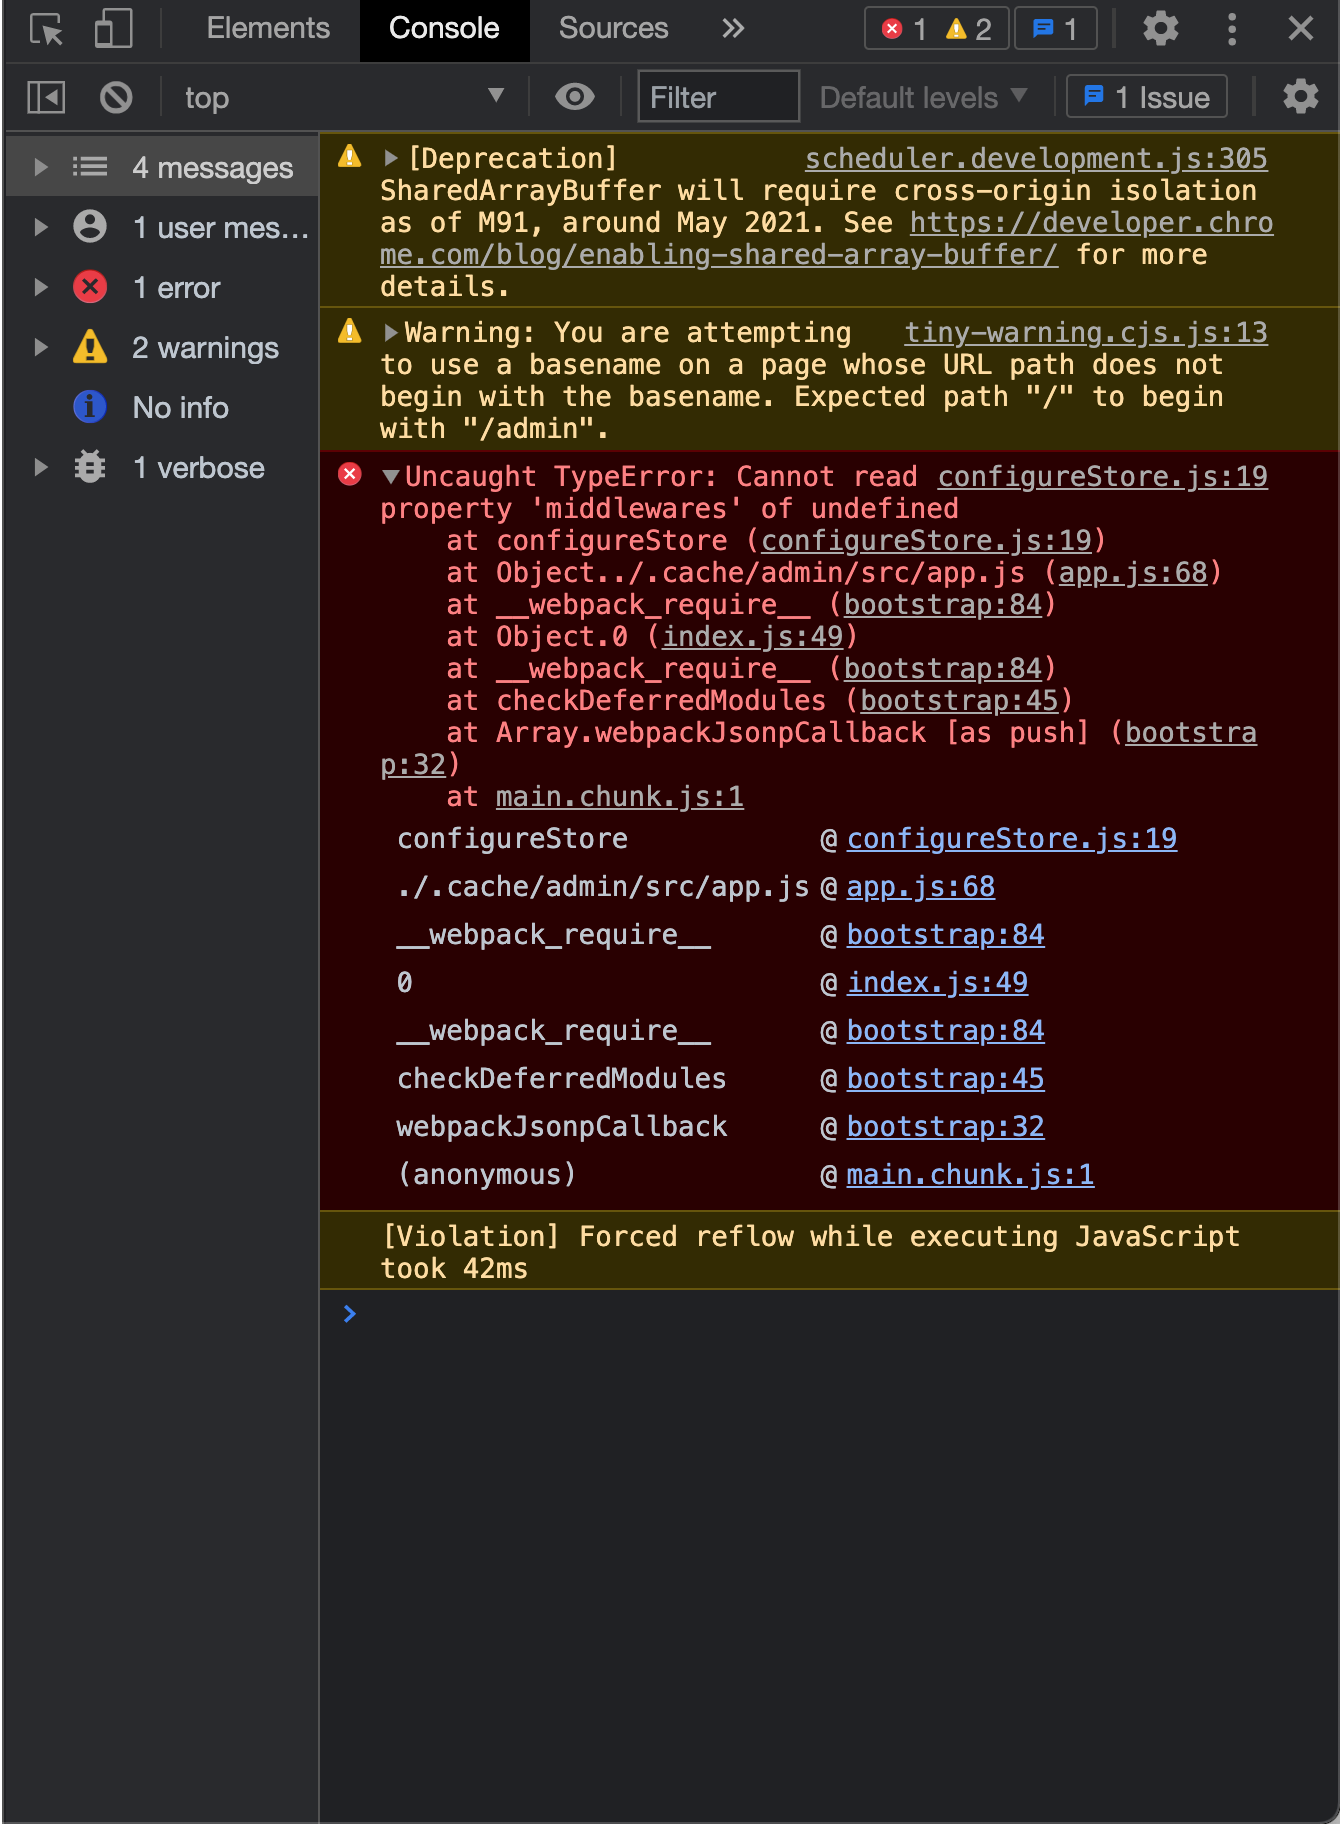Open main.chunk.js:1 link beside (anonymous)
This screenshot has width=1340, height=1824.
click(970, 1174)
